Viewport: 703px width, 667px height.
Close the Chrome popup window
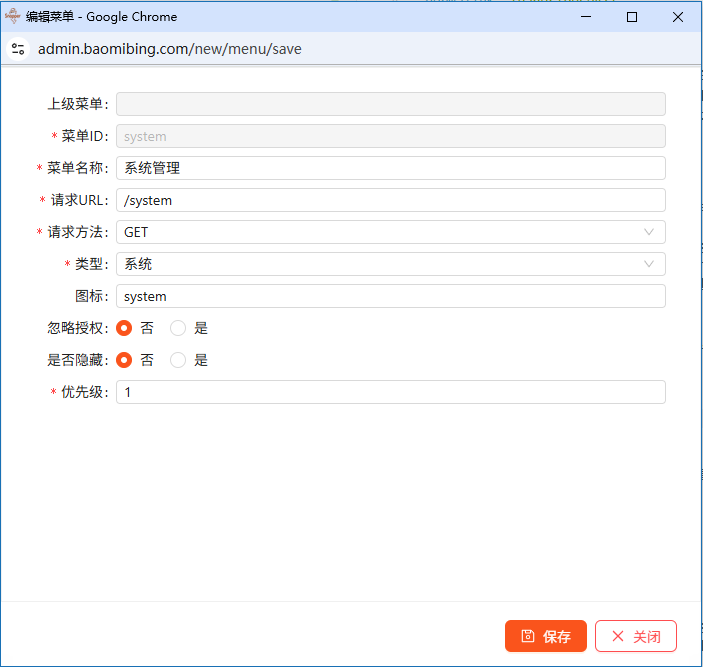pos(678,17)
